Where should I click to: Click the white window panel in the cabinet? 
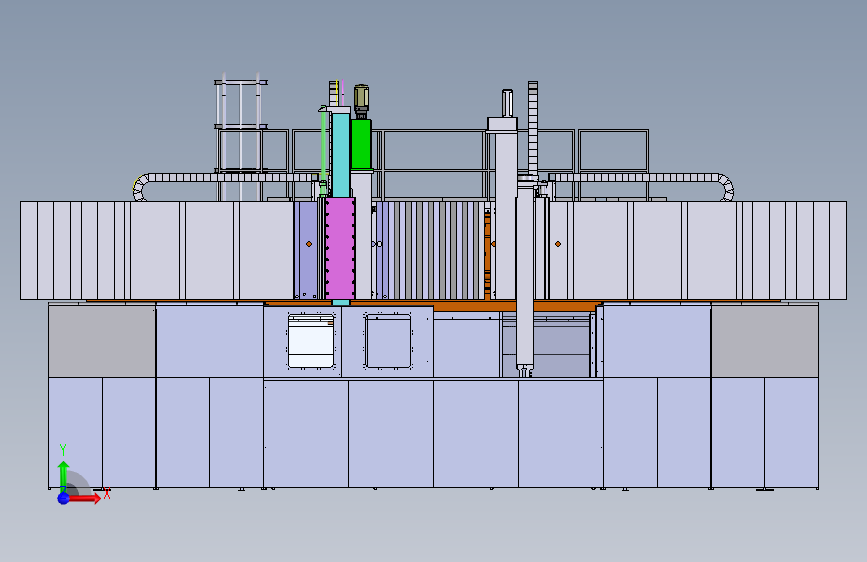(x=311, y=341)
